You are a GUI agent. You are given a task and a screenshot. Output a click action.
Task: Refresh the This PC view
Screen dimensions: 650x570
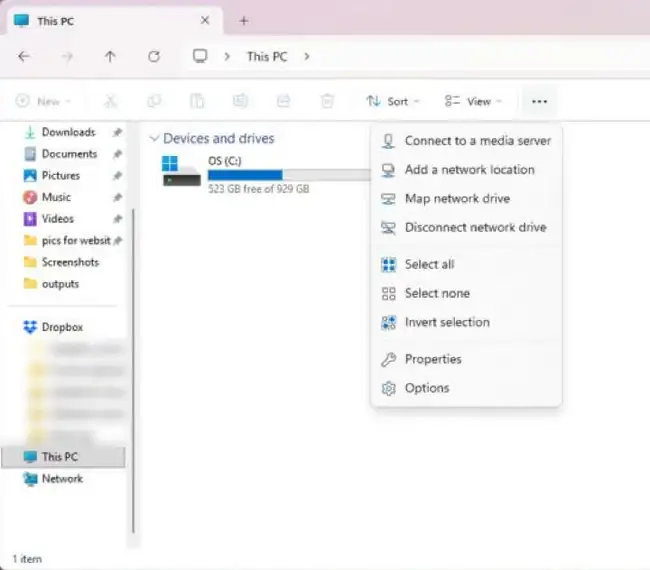click(154, 56)
